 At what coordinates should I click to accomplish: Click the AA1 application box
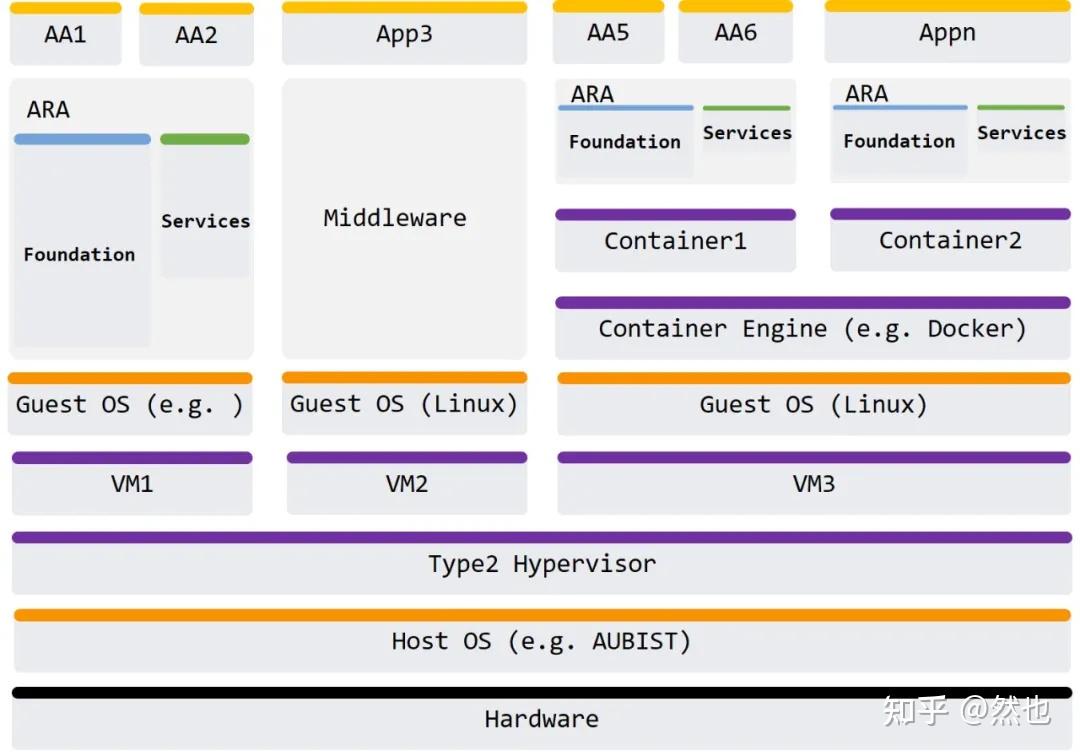pos(65,35)
